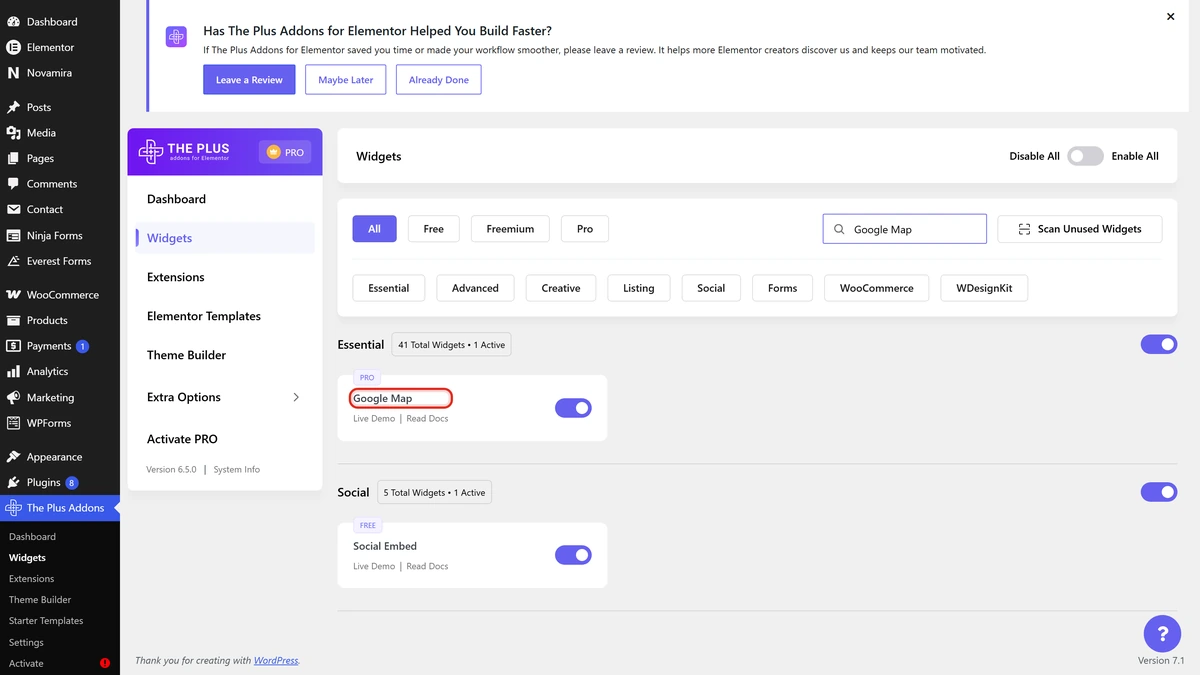
Task: Open Live Demo link for Google Map
Action: (x=374, y=419)
